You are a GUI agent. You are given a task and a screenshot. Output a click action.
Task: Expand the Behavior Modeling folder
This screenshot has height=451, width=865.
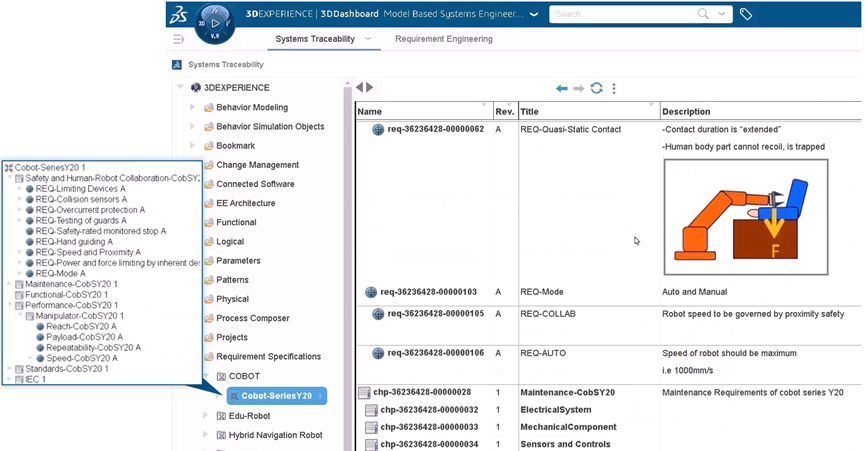coord(193,107)
